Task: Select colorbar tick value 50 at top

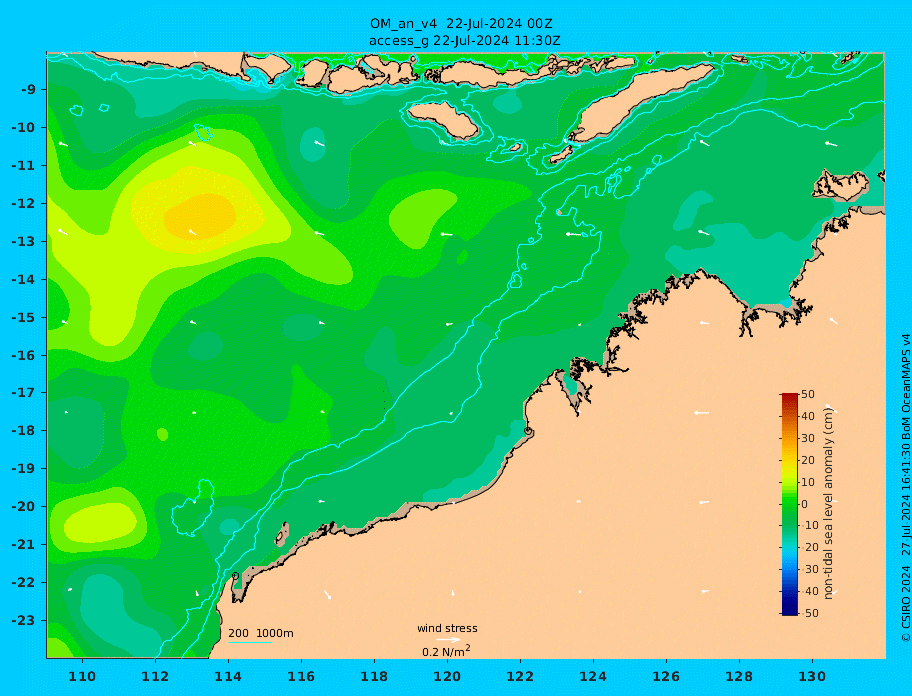Action: [808, 394]
